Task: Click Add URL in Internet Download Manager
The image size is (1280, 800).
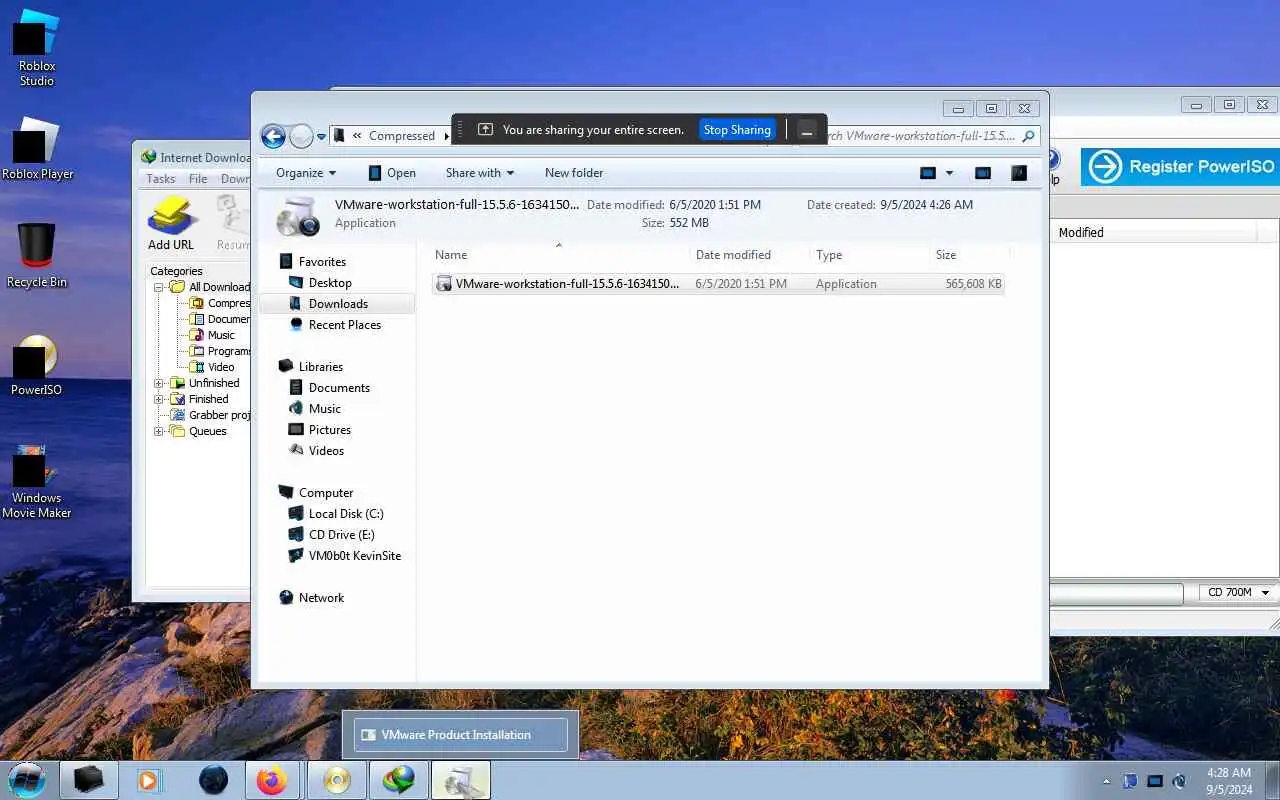Action: [171, 223]
